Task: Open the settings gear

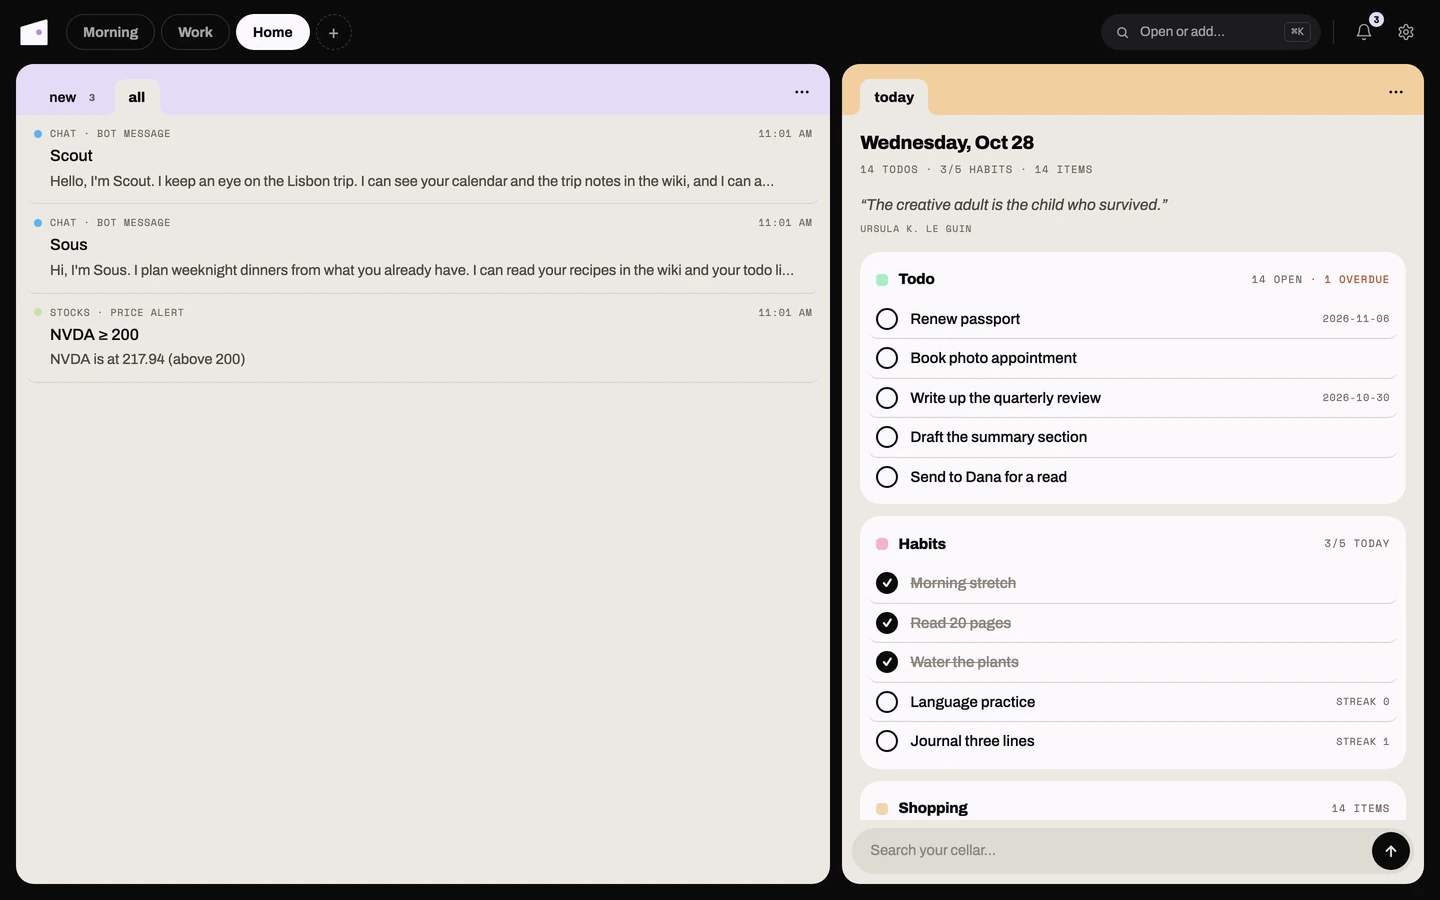Action: click(1406, 32)
